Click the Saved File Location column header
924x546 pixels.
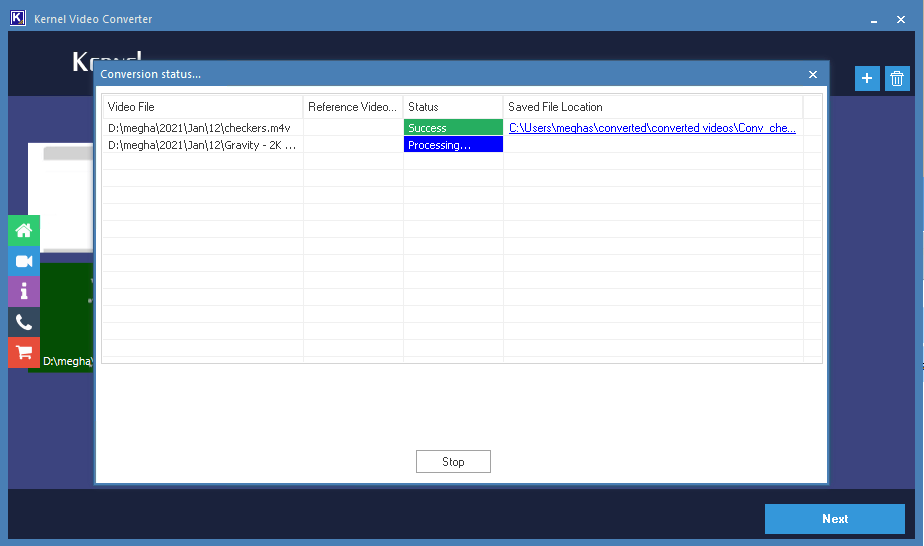point(653,107)
